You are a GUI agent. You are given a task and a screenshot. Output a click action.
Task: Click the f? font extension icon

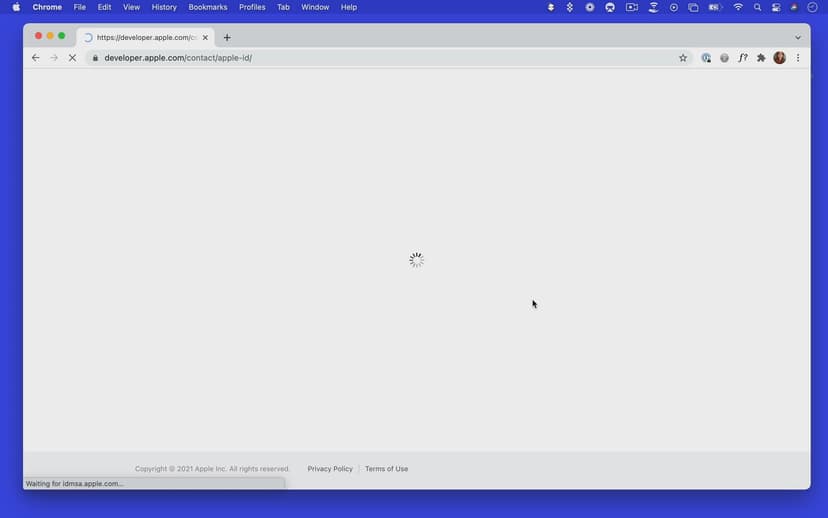pos(743,58)
